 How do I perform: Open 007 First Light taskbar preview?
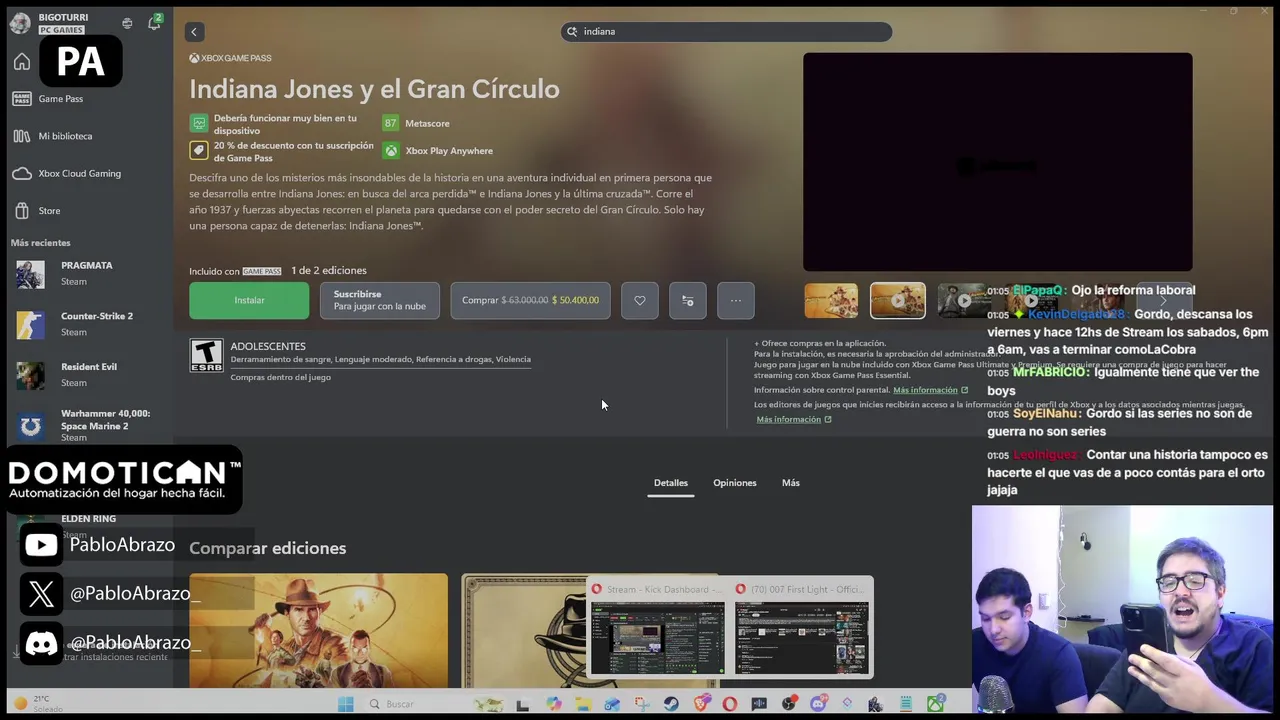[802, 629]
